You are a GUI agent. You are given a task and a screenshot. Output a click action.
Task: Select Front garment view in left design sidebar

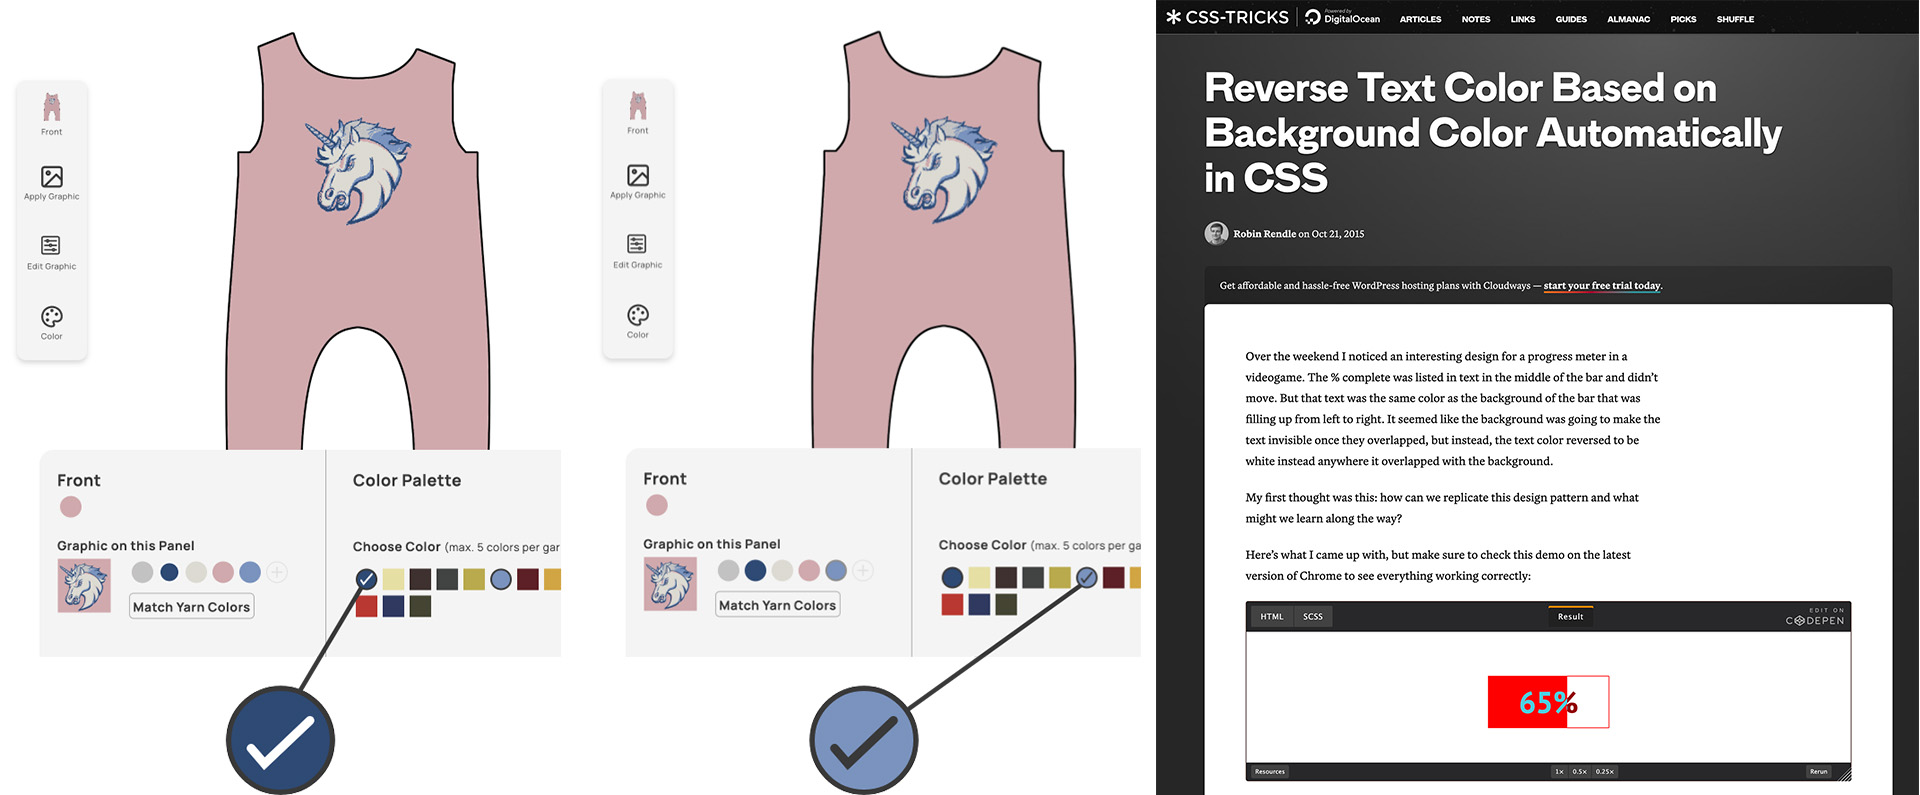click(52, 115)
